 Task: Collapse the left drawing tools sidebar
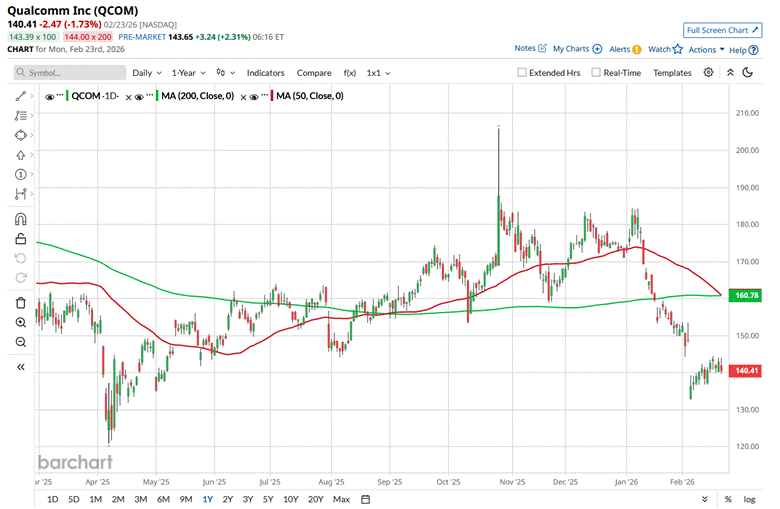20,367
